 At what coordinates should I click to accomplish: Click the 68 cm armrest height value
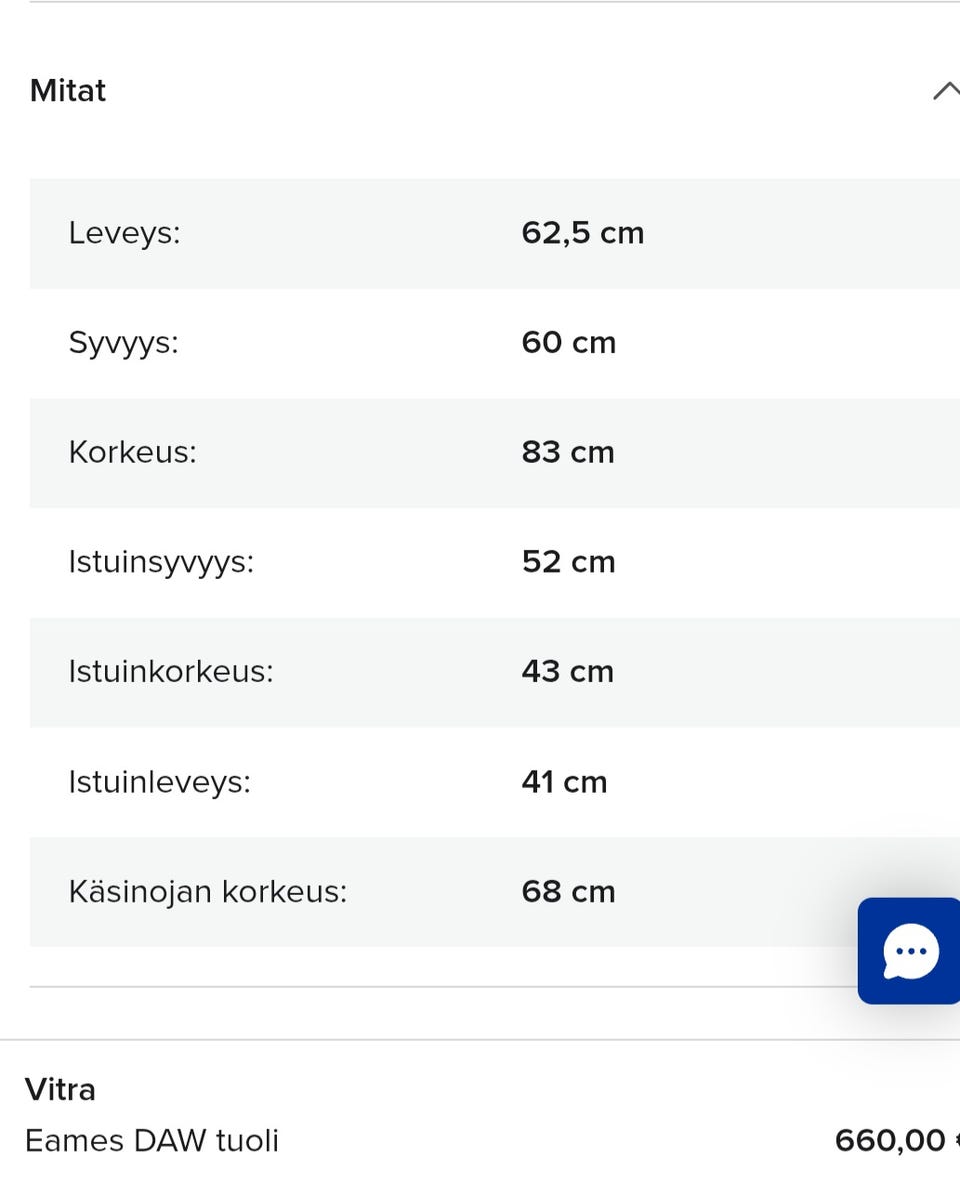(568, 891)
